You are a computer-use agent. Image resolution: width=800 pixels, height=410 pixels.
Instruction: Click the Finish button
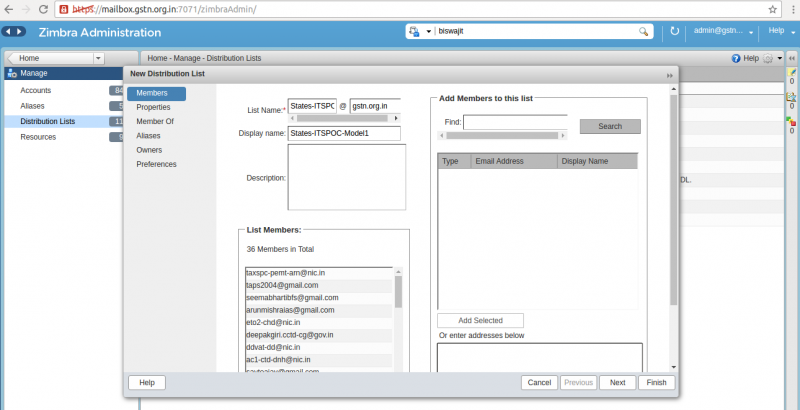(656, 382)
